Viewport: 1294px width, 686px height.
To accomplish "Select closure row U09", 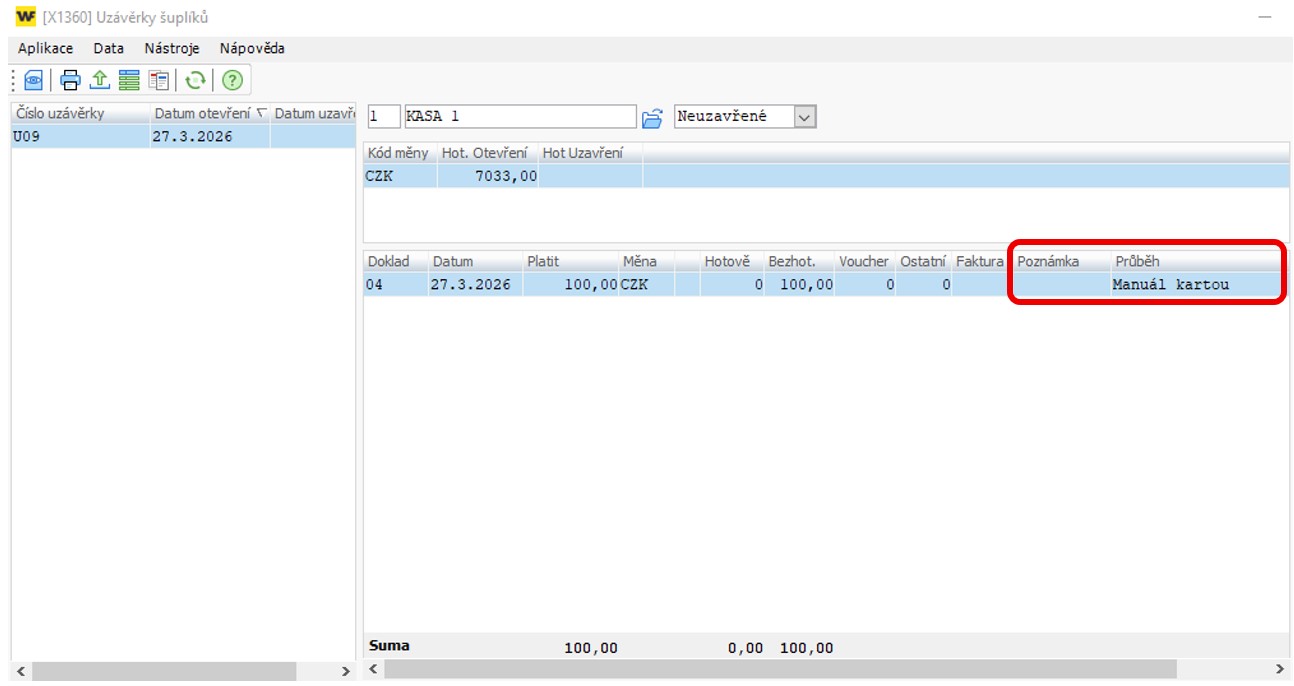I will coord(80,137).
